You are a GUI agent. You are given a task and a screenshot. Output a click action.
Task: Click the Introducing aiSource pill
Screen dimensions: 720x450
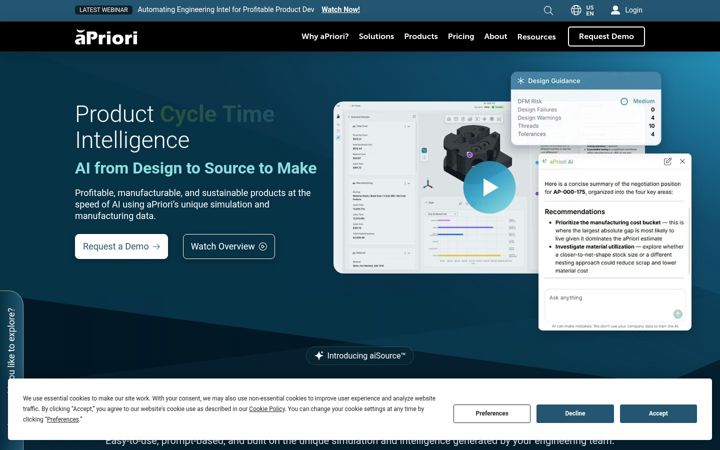[x=360, y=356]
